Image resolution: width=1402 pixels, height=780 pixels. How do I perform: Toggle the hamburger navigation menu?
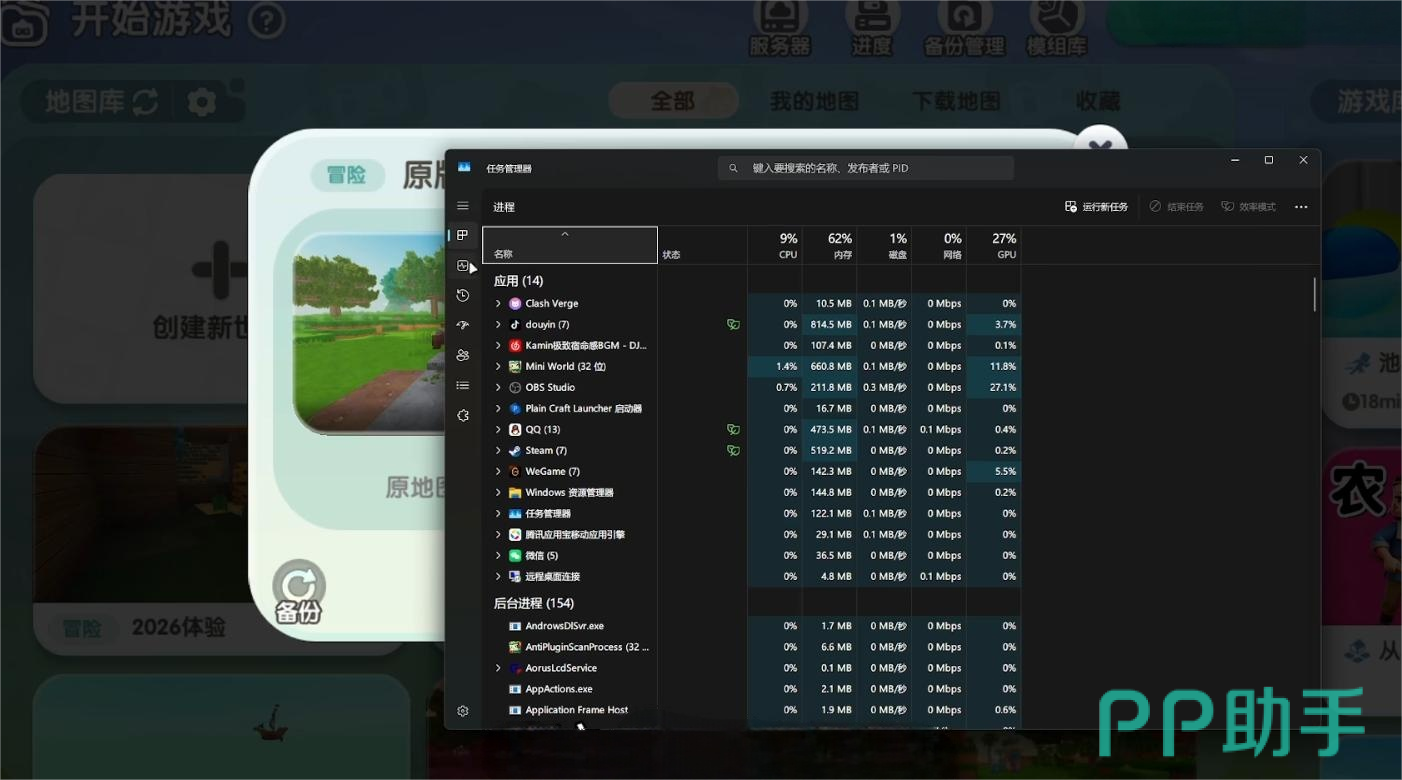click(463, 206)
